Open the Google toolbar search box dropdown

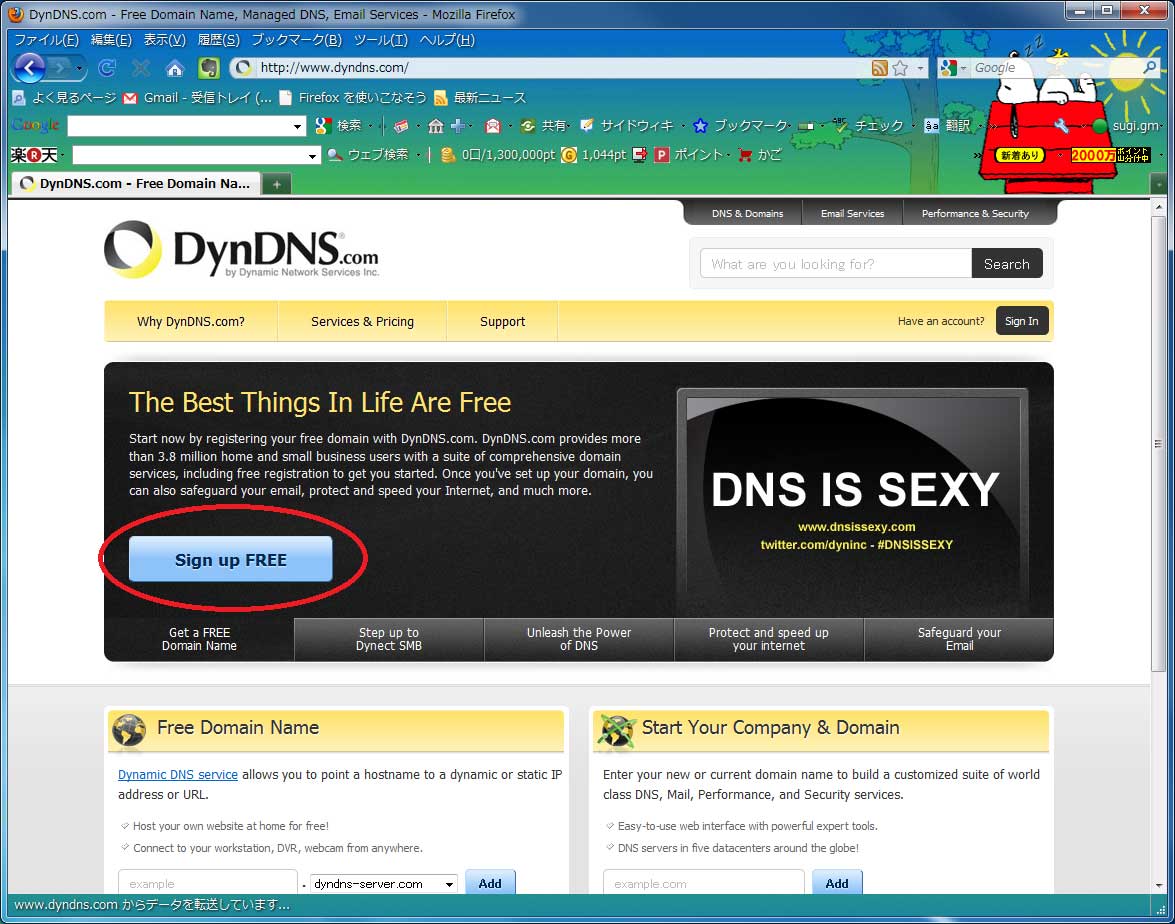(x=297, y=126)
